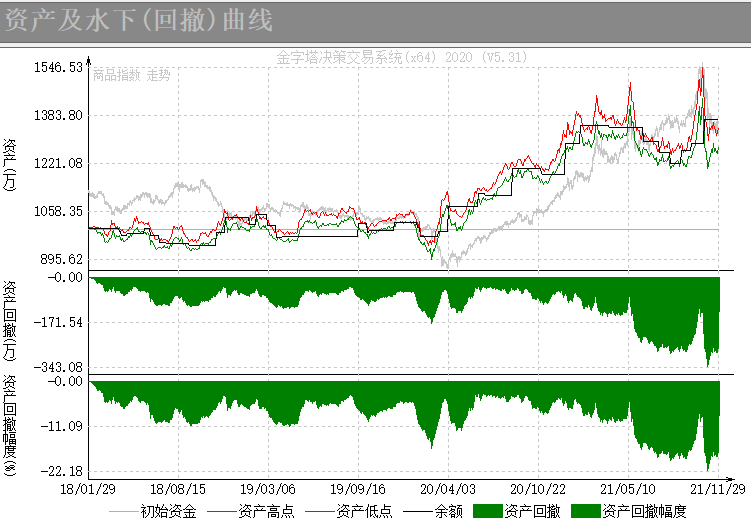Click the 资产低点 legend green line
Screen dimensions: 751x526
click(320, 512)
